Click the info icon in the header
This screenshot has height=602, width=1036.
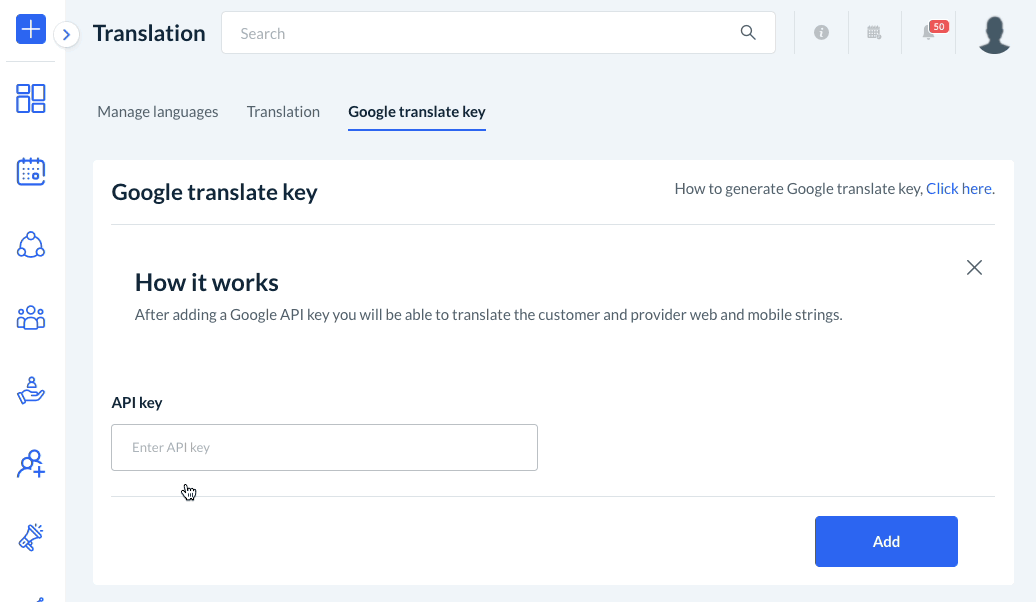[822, 33]
